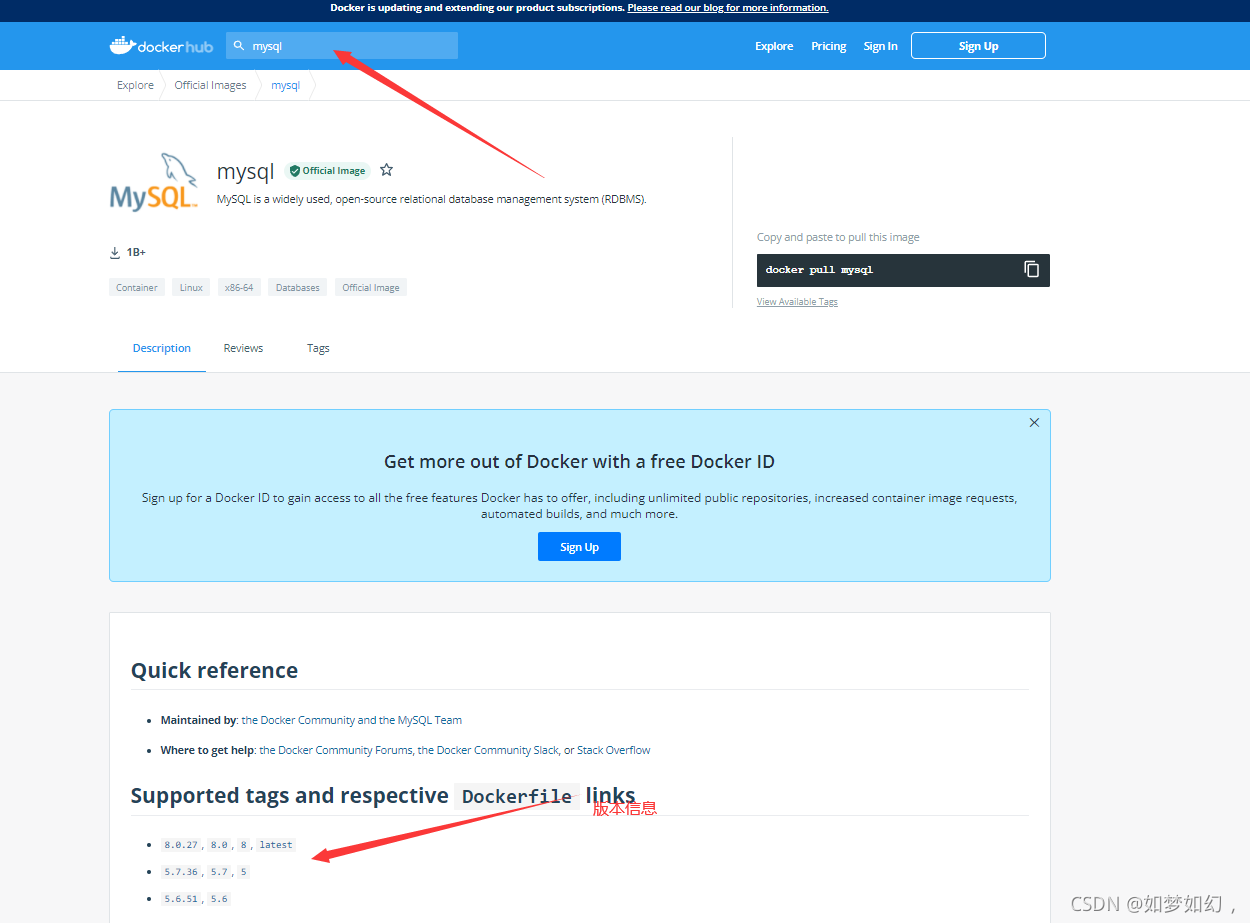Image resolution: width=1250 pixels, height=923 pixels.
Task: Go to Explore breadcrumb
Action: click(135, 85)
